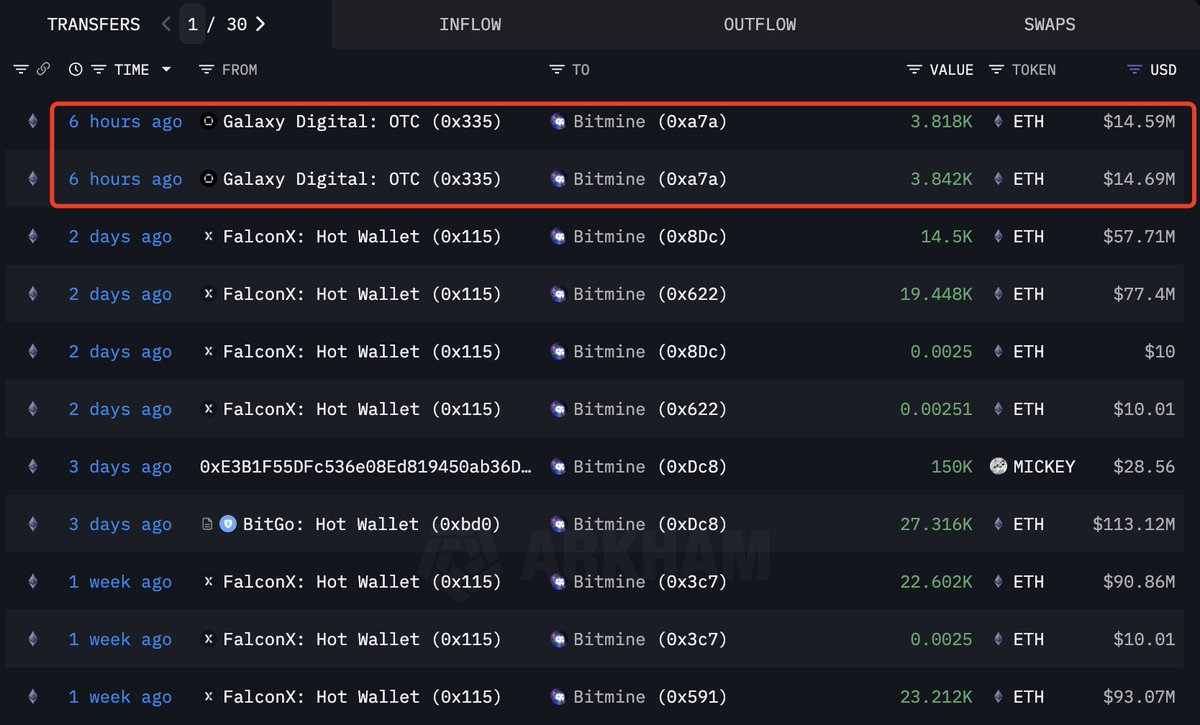Go to previous transfers page
The width and height of the screenshot is (1200, 725).
pos(166,24)
